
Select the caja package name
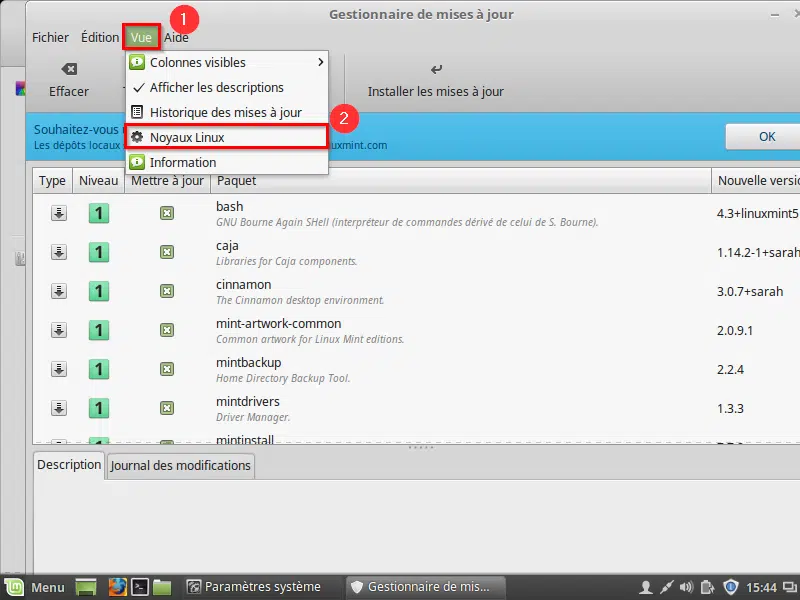point(227,246)
